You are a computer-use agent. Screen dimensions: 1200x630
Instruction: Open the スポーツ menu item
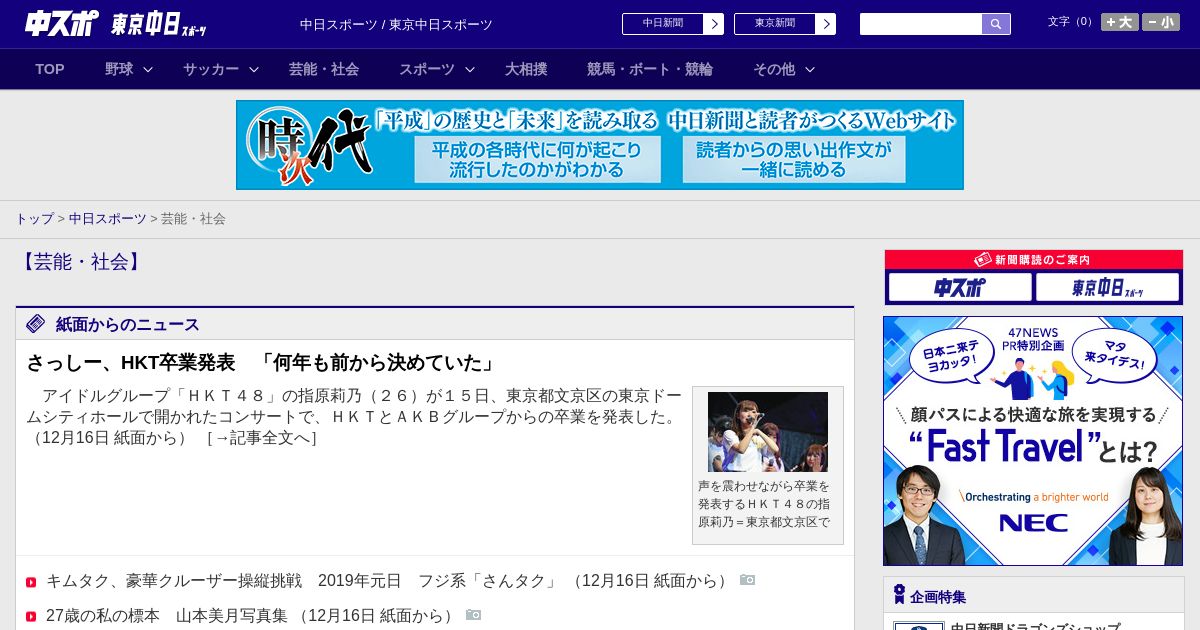pyautogui.click(x=427, y=69)
